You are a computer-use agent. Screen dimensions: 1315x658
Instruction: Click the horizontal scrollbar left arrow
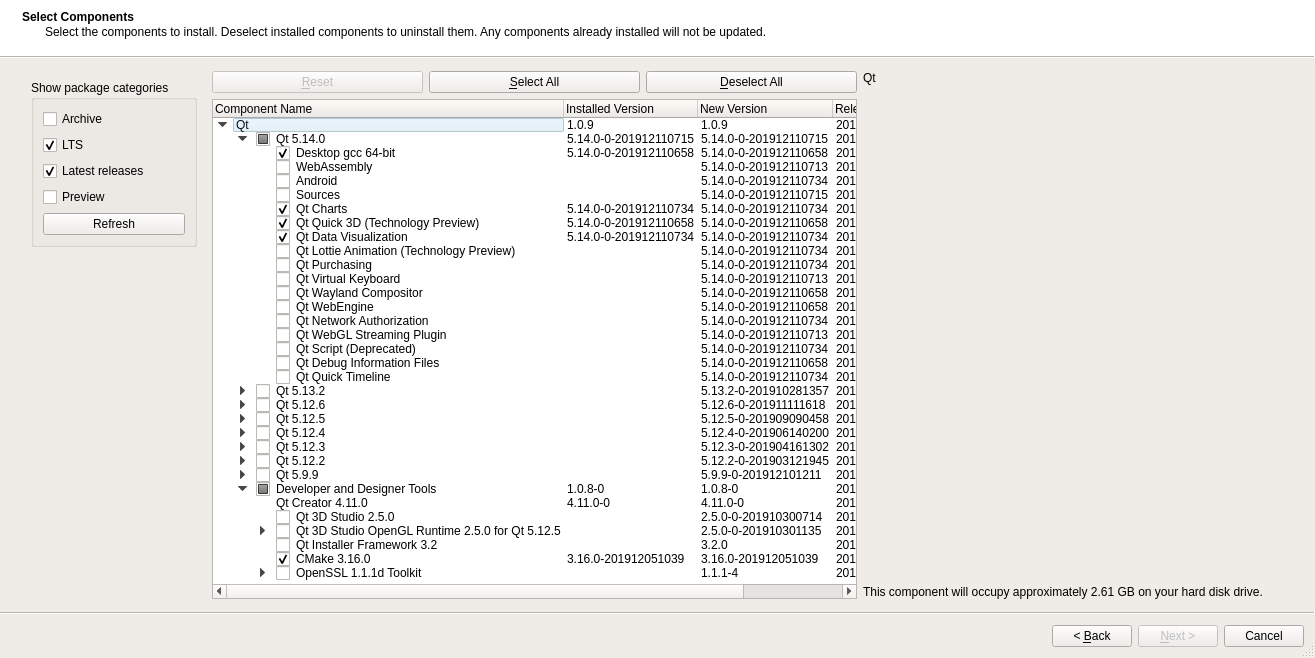click(220, 591)
